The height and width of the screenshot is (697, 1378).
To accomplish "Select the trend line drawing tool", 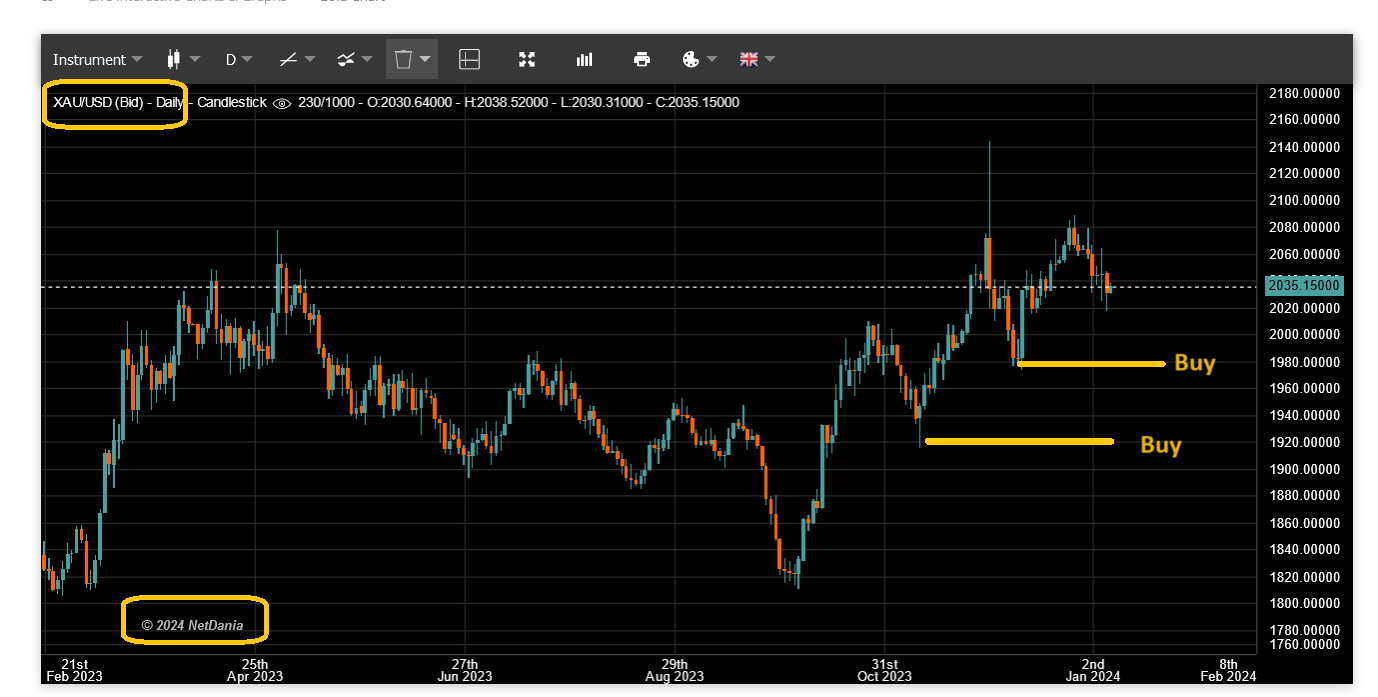I will point(288,60).
